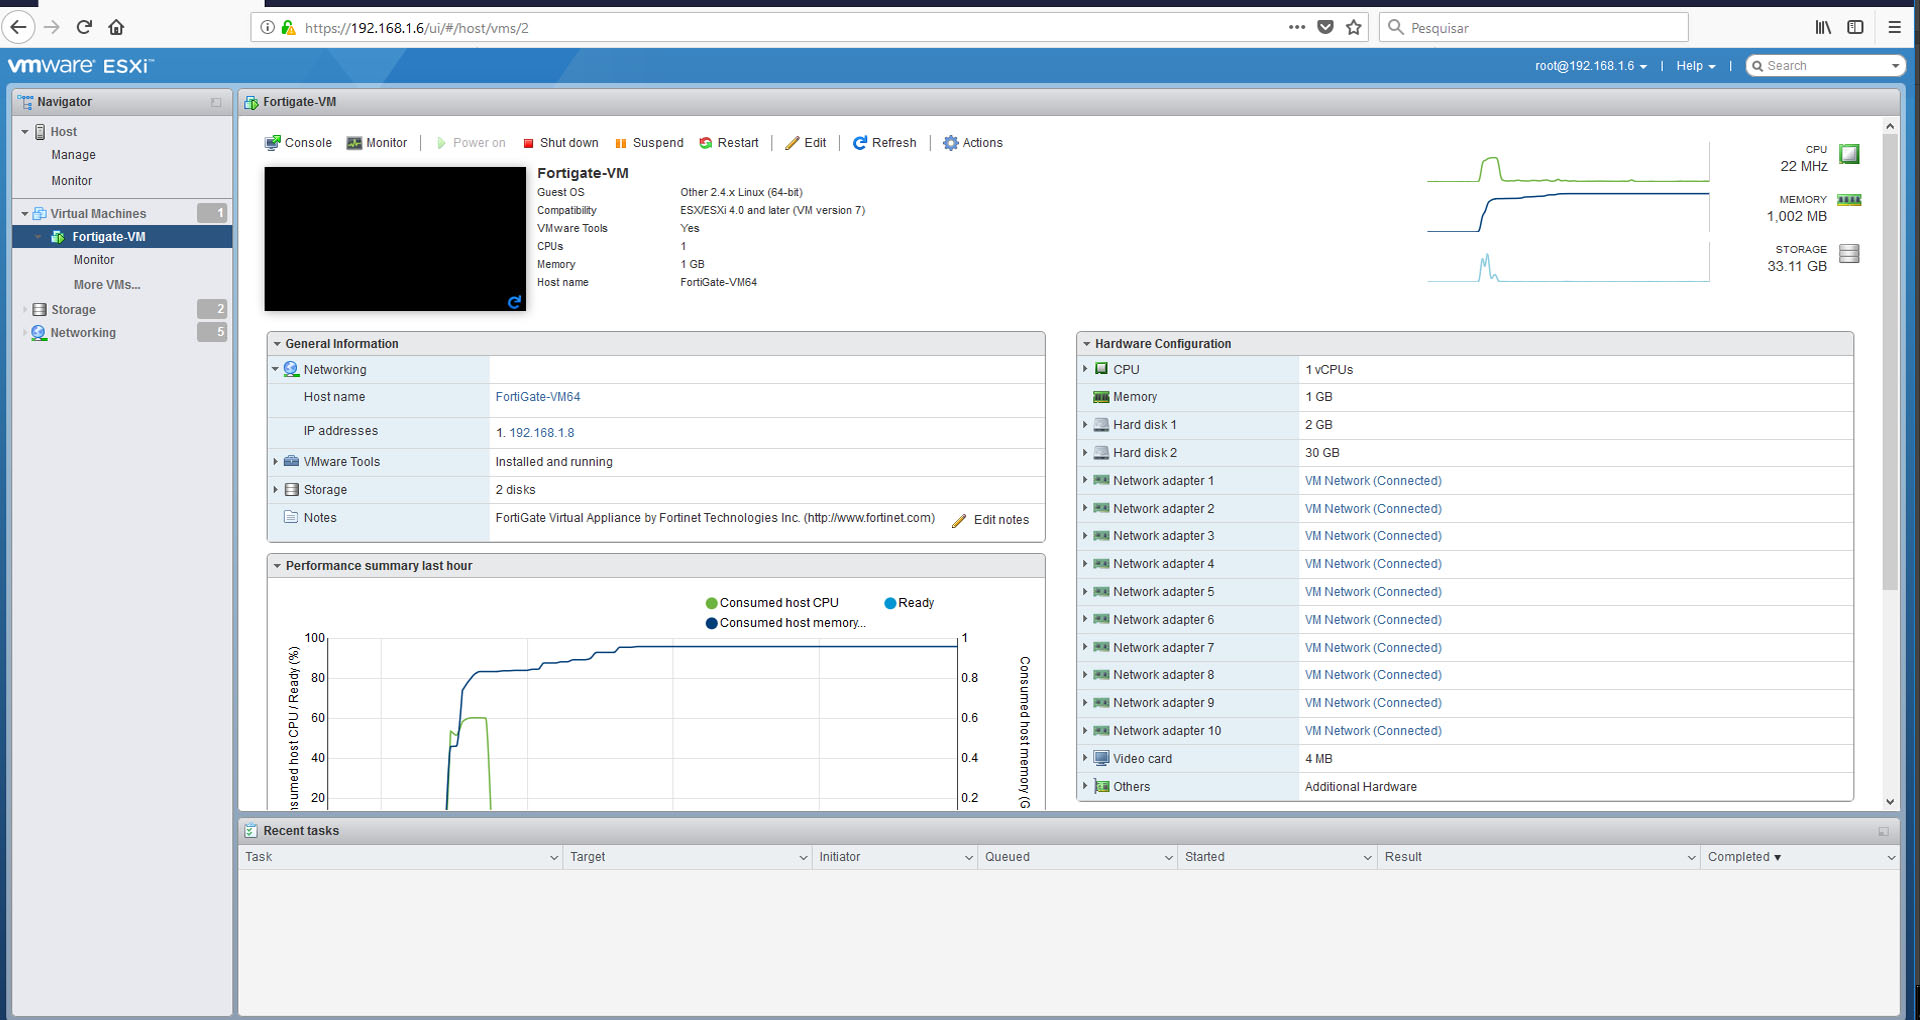Image resolution: width=1920 pixels, height=1020 pixels.
Task: Open the FortiGate-VM64 host name link
Action: pos(538,397)
